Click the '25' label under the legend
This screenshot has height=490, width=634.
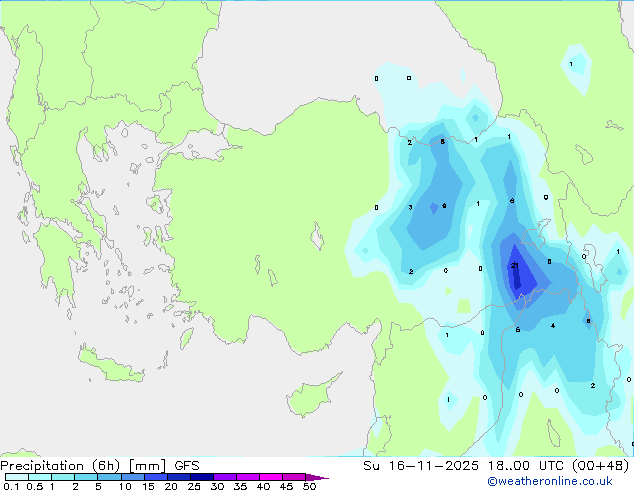tap(194, 486)
